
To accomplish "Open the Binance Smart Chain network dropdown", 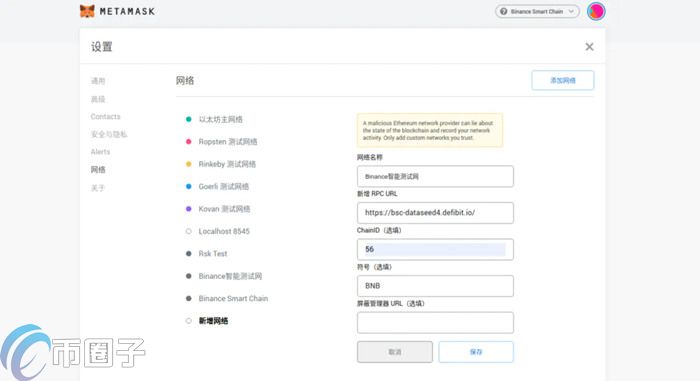I will tap(537, 12).
